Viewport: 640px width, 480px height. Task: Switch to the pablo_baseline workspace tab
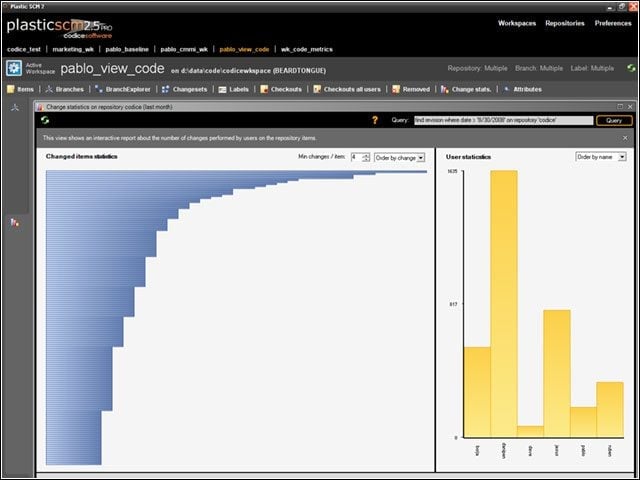pyautogui.click(x=127, y=49)
